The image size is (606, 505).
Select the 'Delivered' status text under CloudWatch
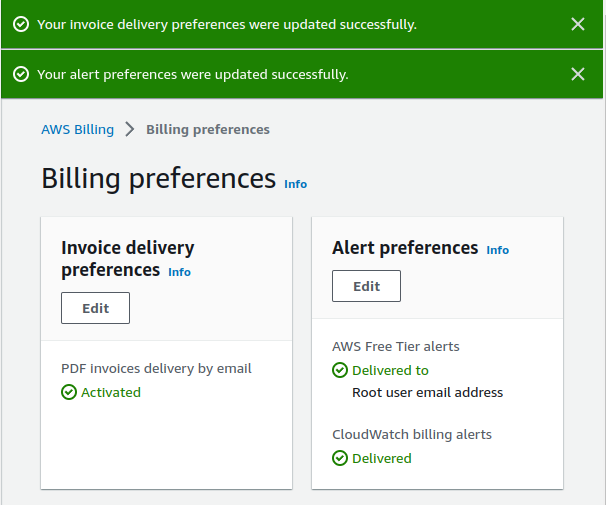click(x=382, y=458)
